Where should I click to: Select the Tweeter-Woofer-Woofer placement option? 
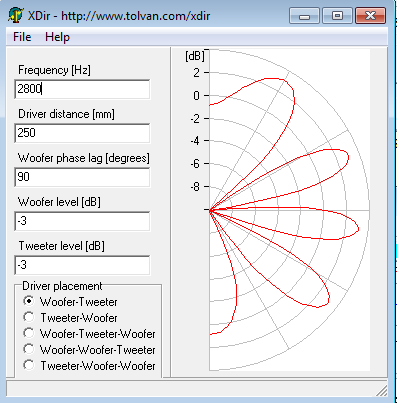click(x=89, y=365)
